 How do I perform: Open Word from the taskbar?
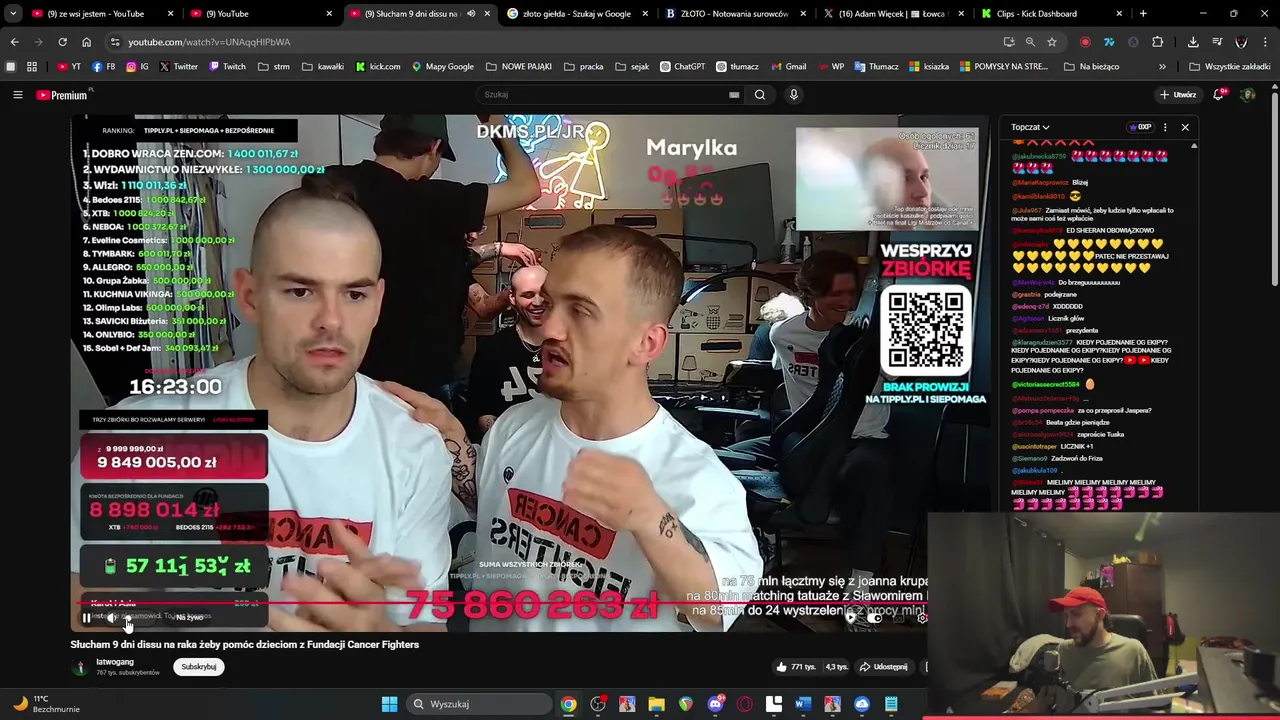[803, 704]
